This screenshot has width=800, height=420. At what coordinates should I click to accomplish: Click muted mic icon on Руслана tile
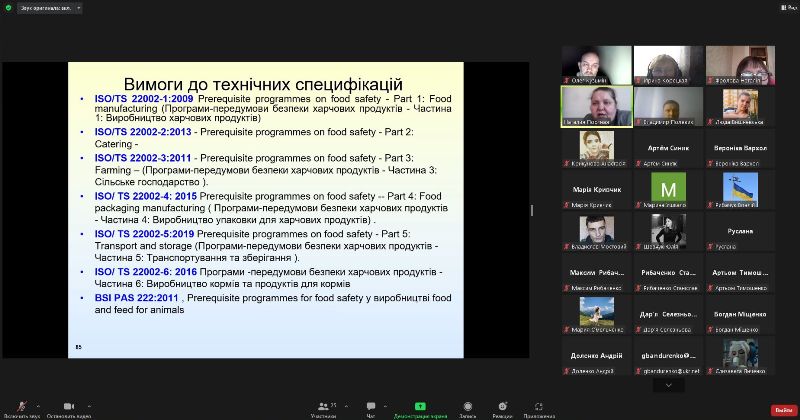pyautogui.click(x=710, y=246)
